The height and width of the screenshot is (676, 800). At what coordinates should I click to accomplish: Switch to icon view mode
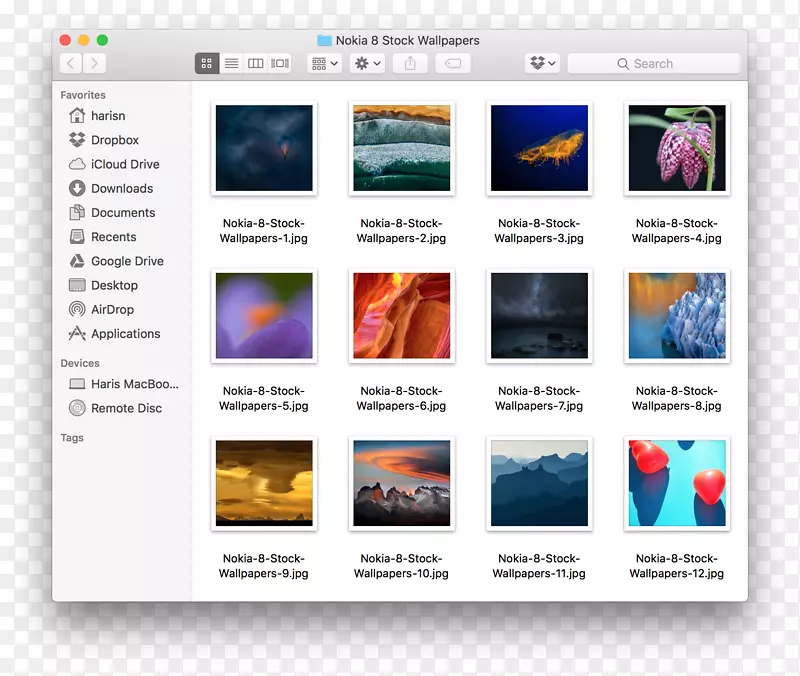pyautogui.click(x=207, y=63)
